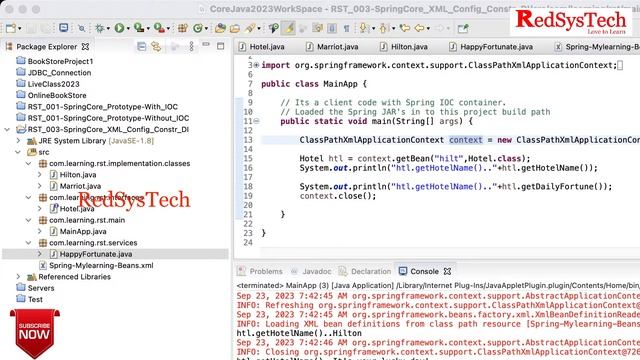The image size is (640, 360).
Task: Select JDBC_Connection project
Action: coord(53,73)
